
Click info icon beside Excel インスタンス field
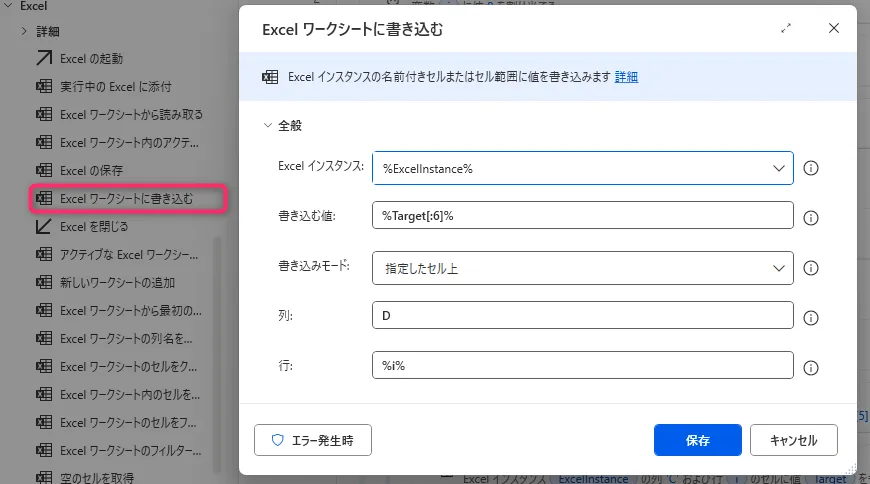tap(812, 168)
